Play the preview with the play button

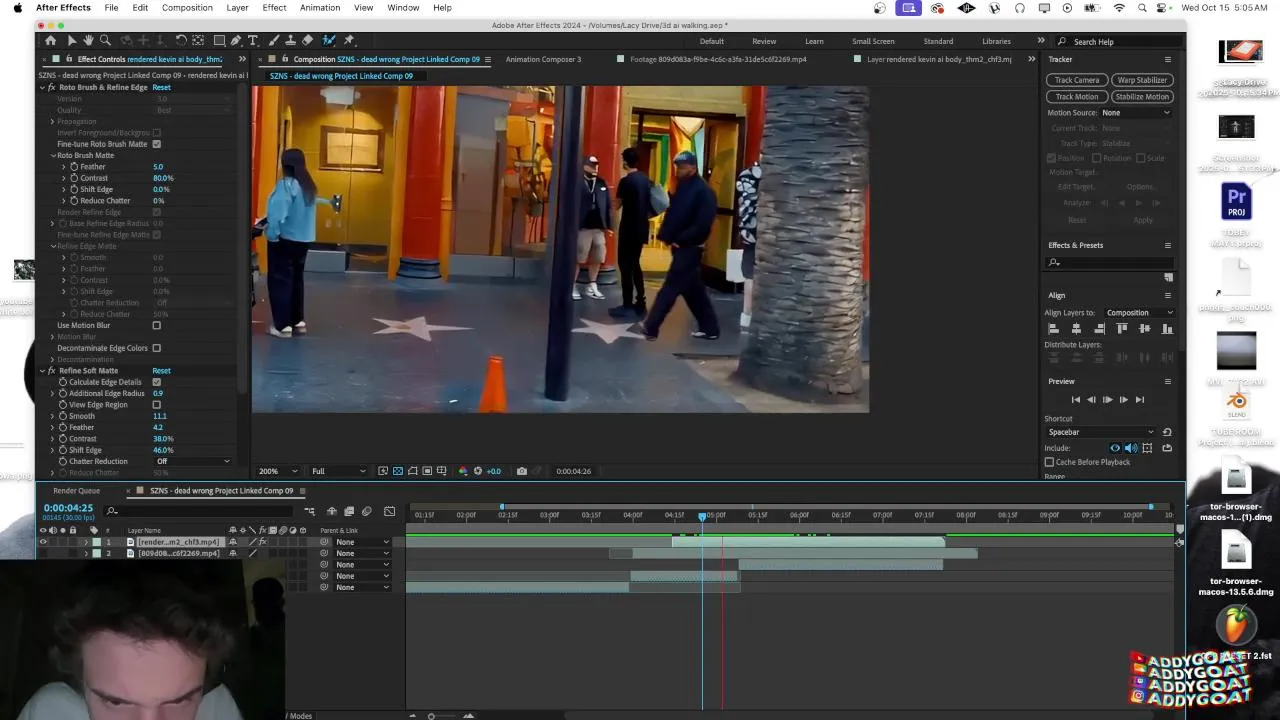point(1107,400)
